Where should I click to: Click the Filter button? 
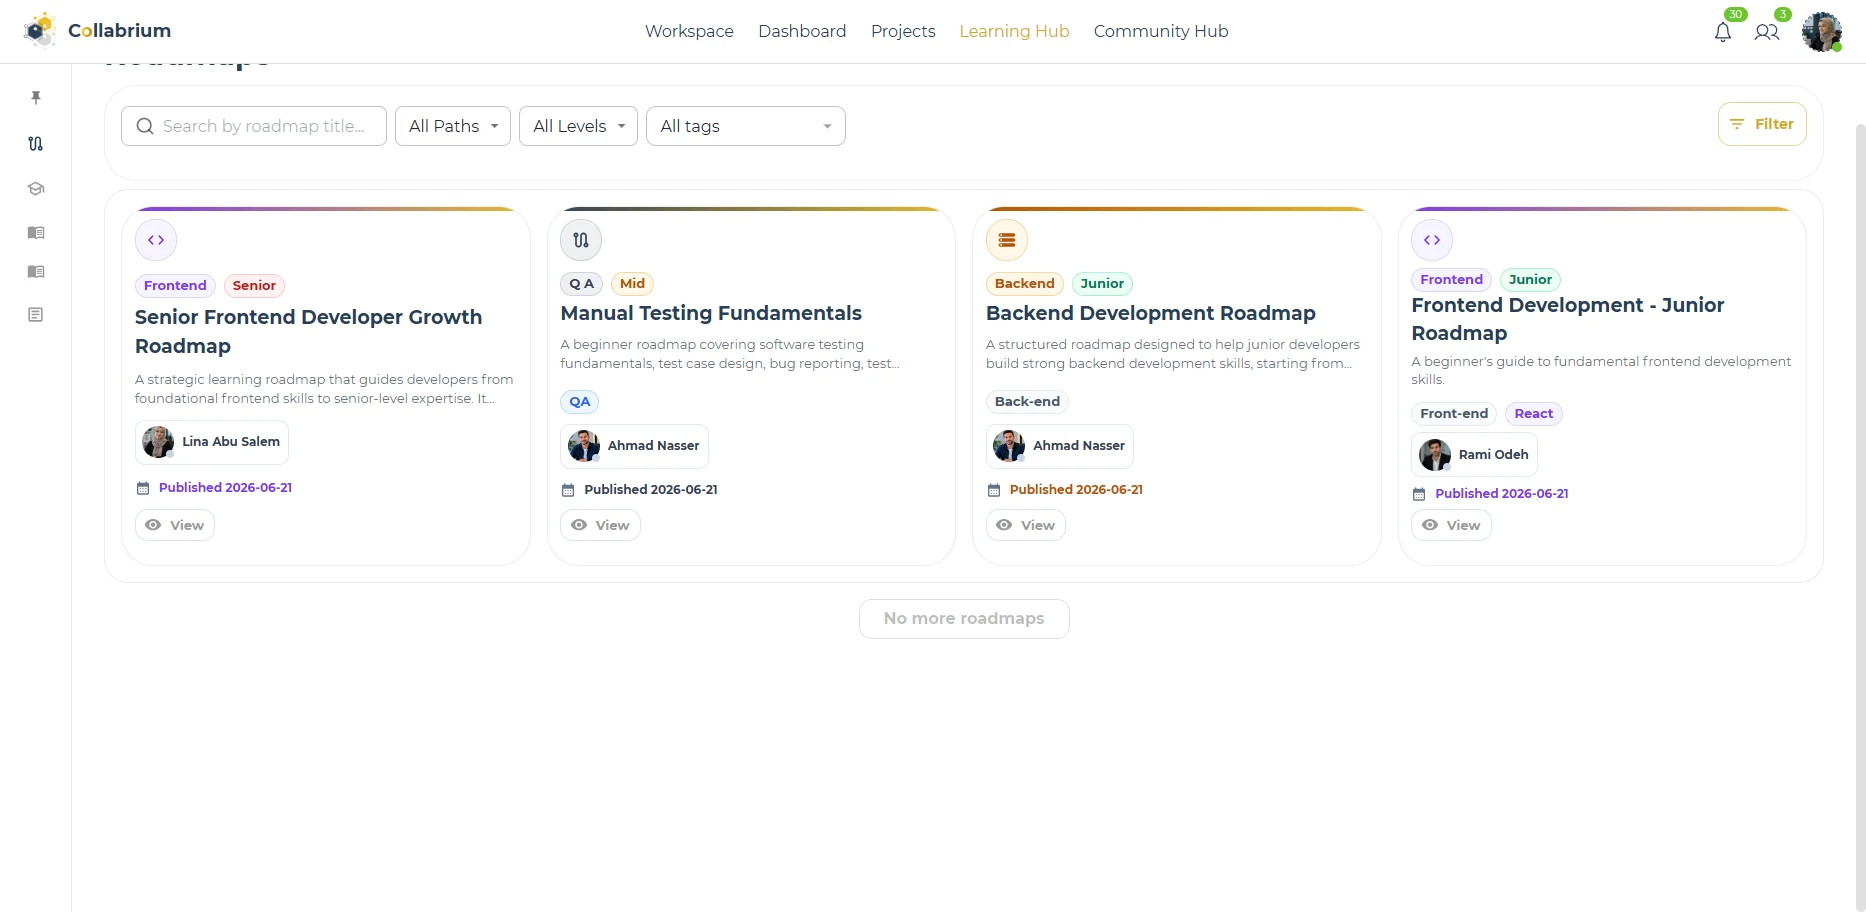point(1762,124)
